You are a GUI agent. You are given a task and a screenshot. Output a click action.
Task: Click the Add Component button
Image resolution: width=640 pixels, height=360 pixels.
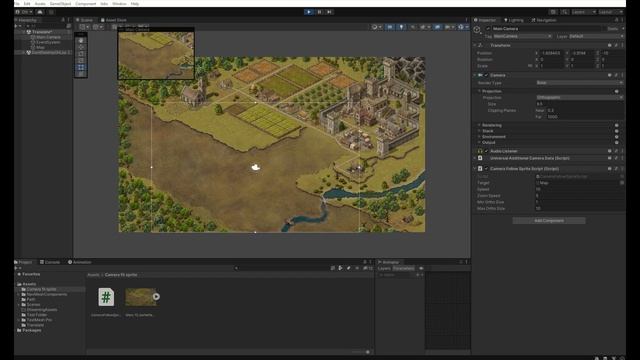pos(549,220)
